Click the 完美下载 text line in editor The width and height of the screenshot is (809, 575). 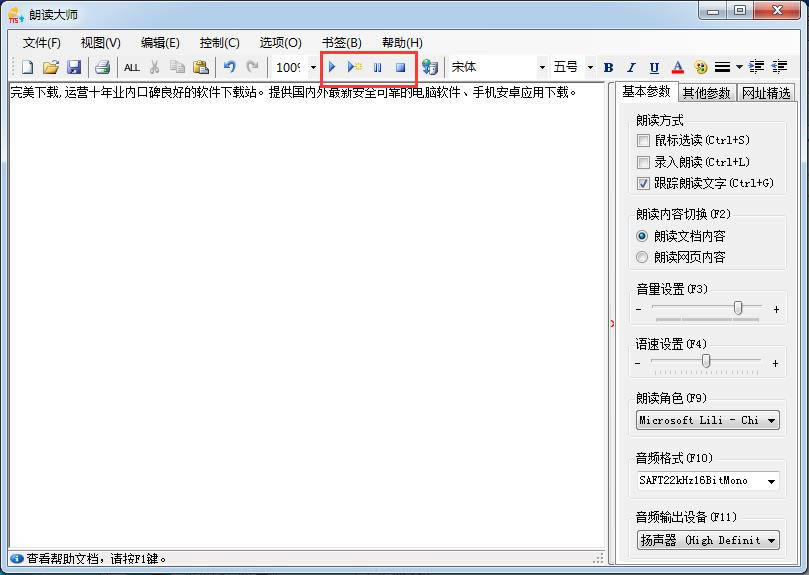(x=293, y=93)
